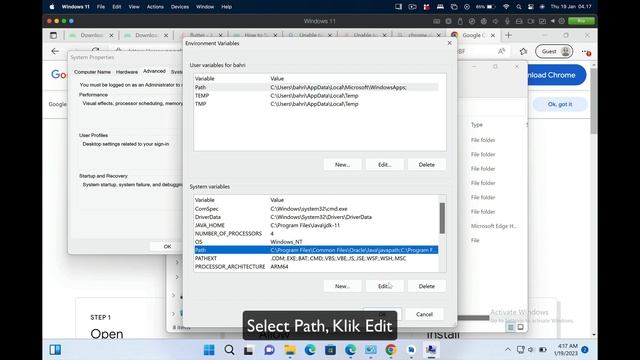Switch to the 'chrome' browser tab
This screenshot has width=640, height=360.
[x=418, y=35]
